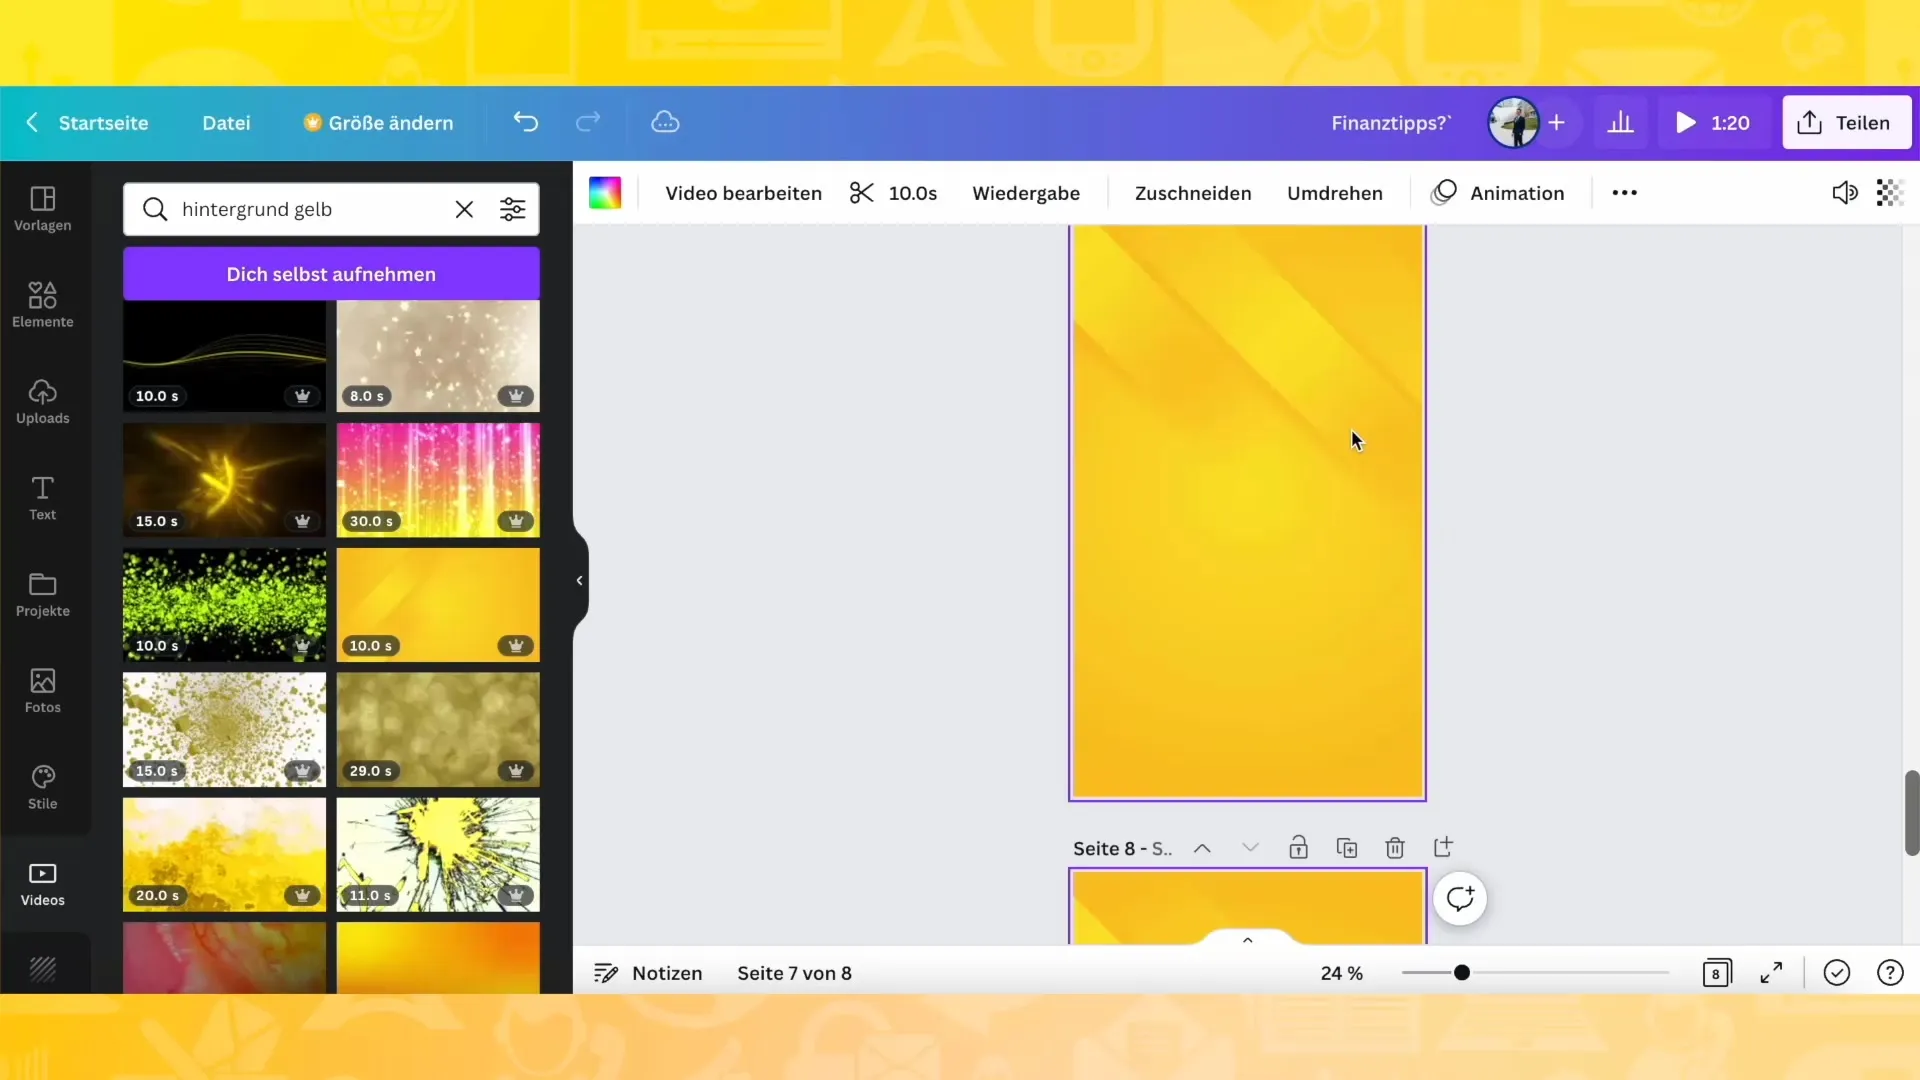The height and width of the screenshot is (1080, 1920).
Task: Select the gold bokeh 29.0 s thumbnail
Action: pyautogui.click(x=438, y=729)
